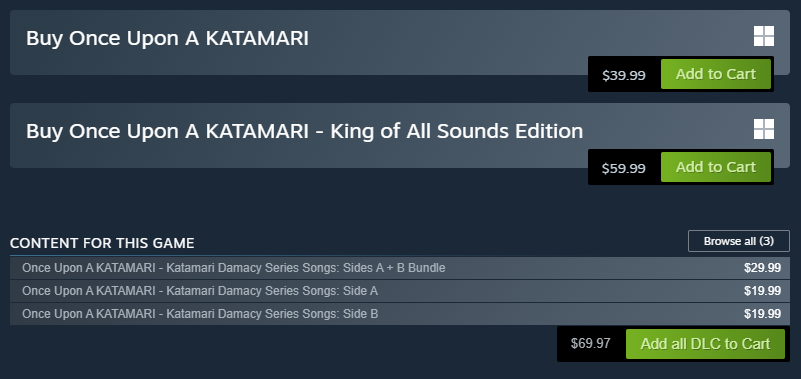Click the $29.99 bundle price

point(762,268)
